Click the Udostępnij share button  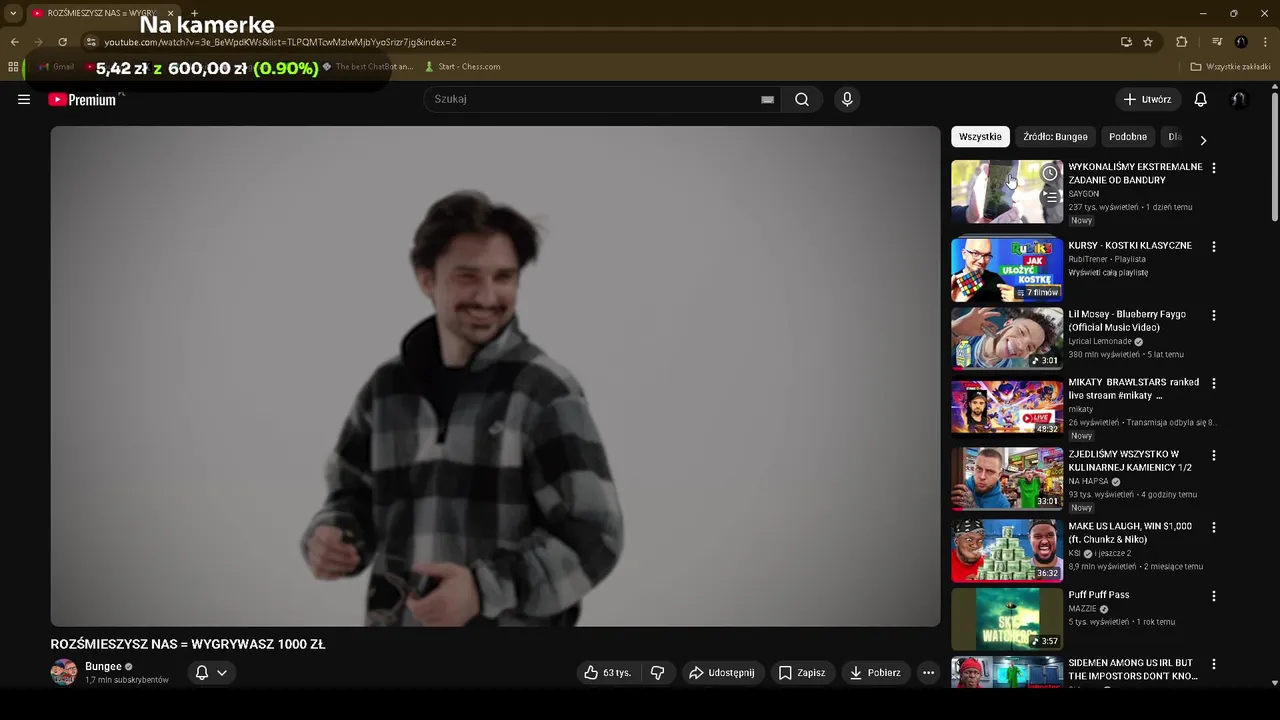tap(722, 673)
